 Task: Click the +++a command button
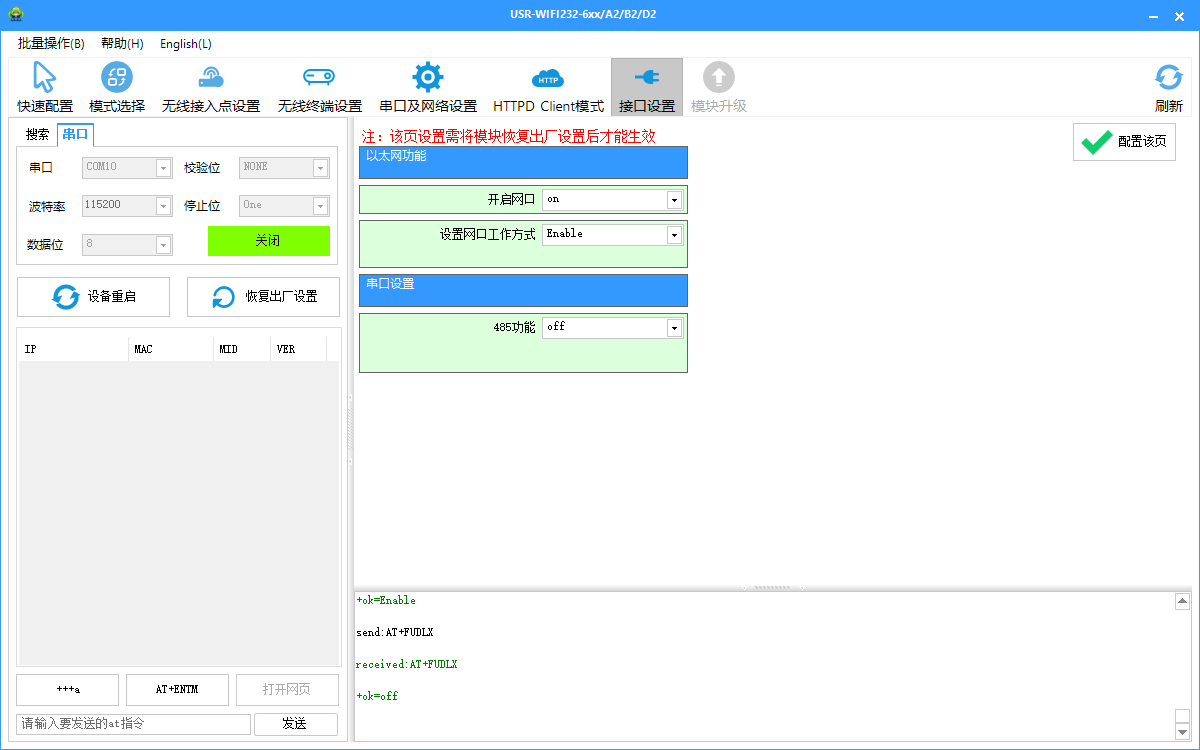coord(68,690)
